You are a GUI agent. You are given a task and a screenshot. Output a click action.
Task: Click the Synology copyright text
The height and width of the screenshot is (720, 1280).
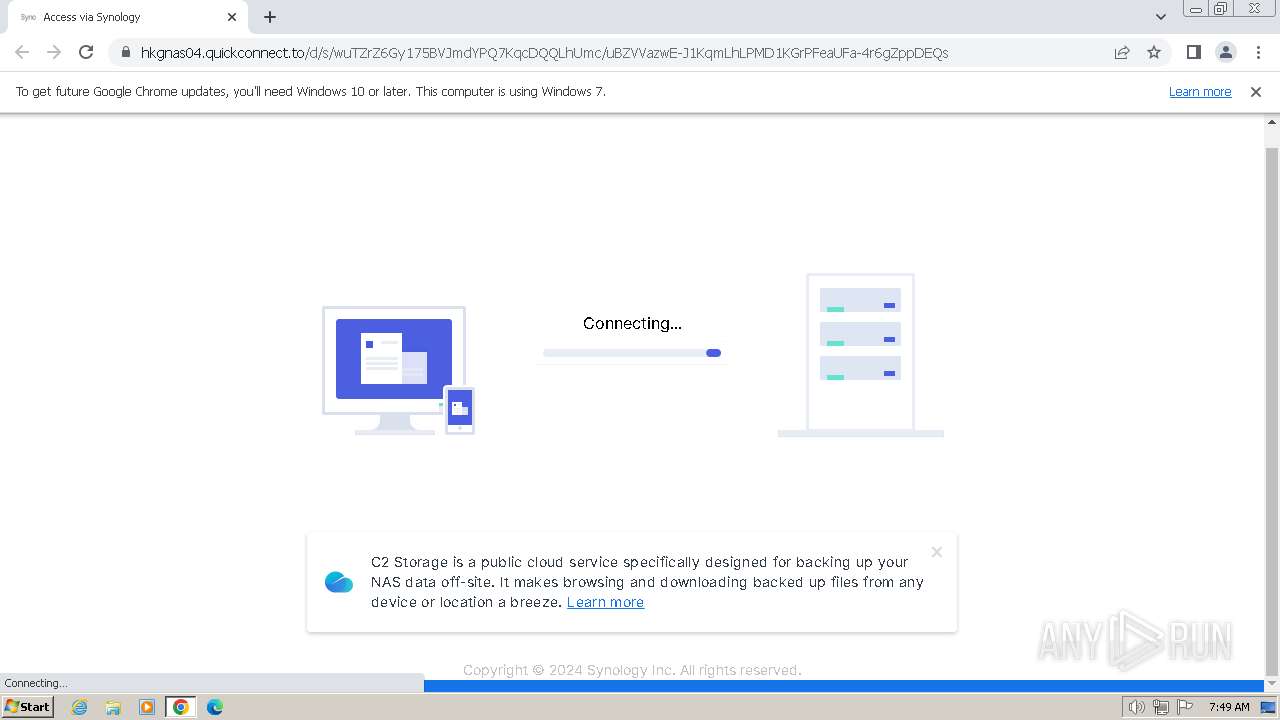632,670
